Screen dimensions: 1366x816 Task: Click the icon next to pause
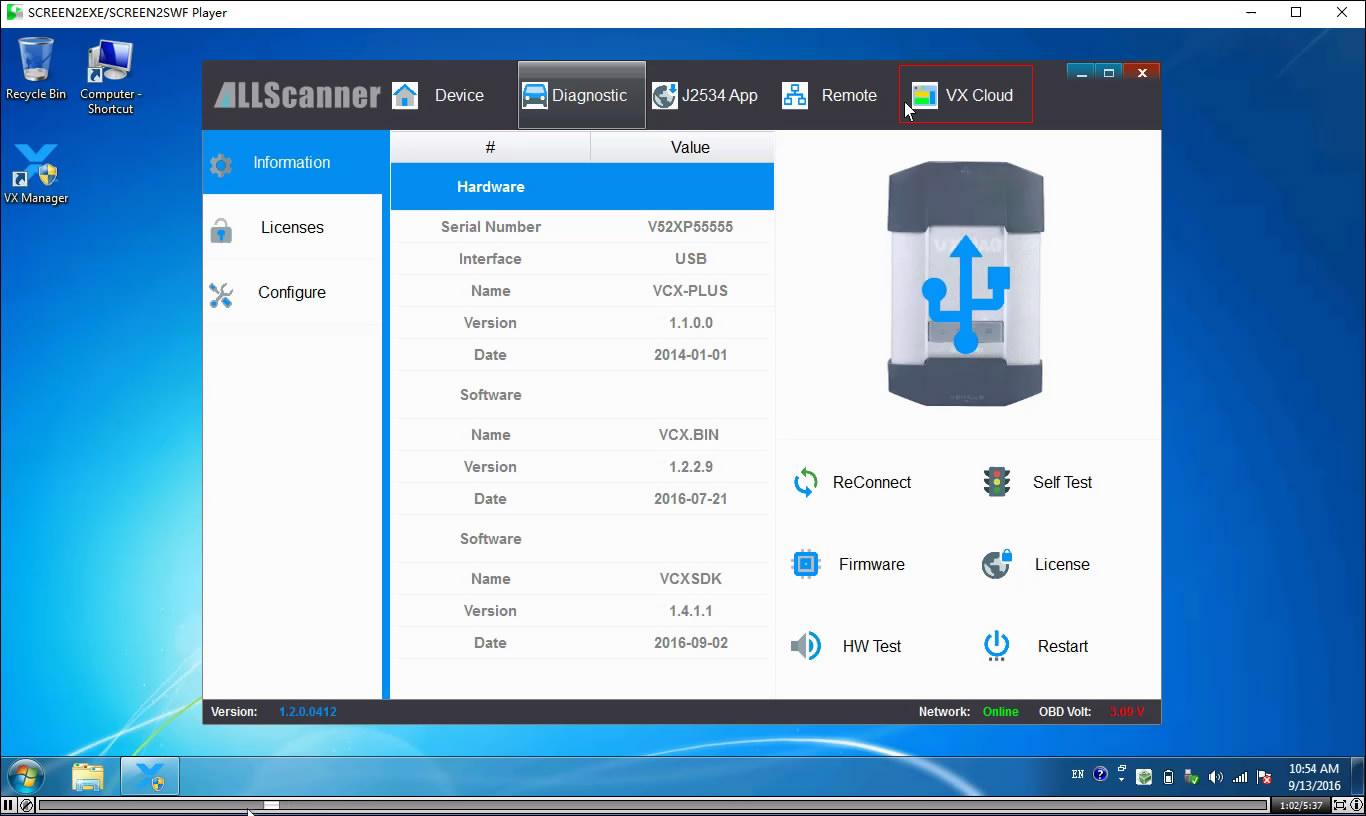pos(26,805)
